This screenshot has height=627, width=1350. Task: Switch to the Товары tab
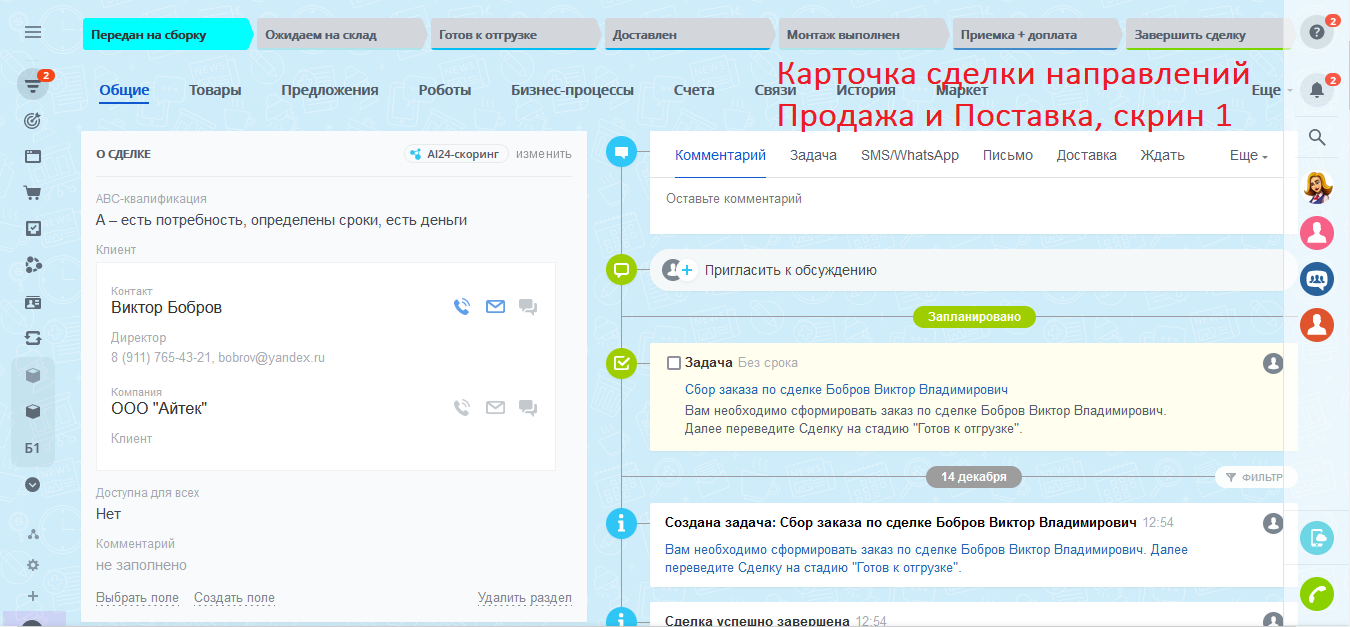pos(215,90)
